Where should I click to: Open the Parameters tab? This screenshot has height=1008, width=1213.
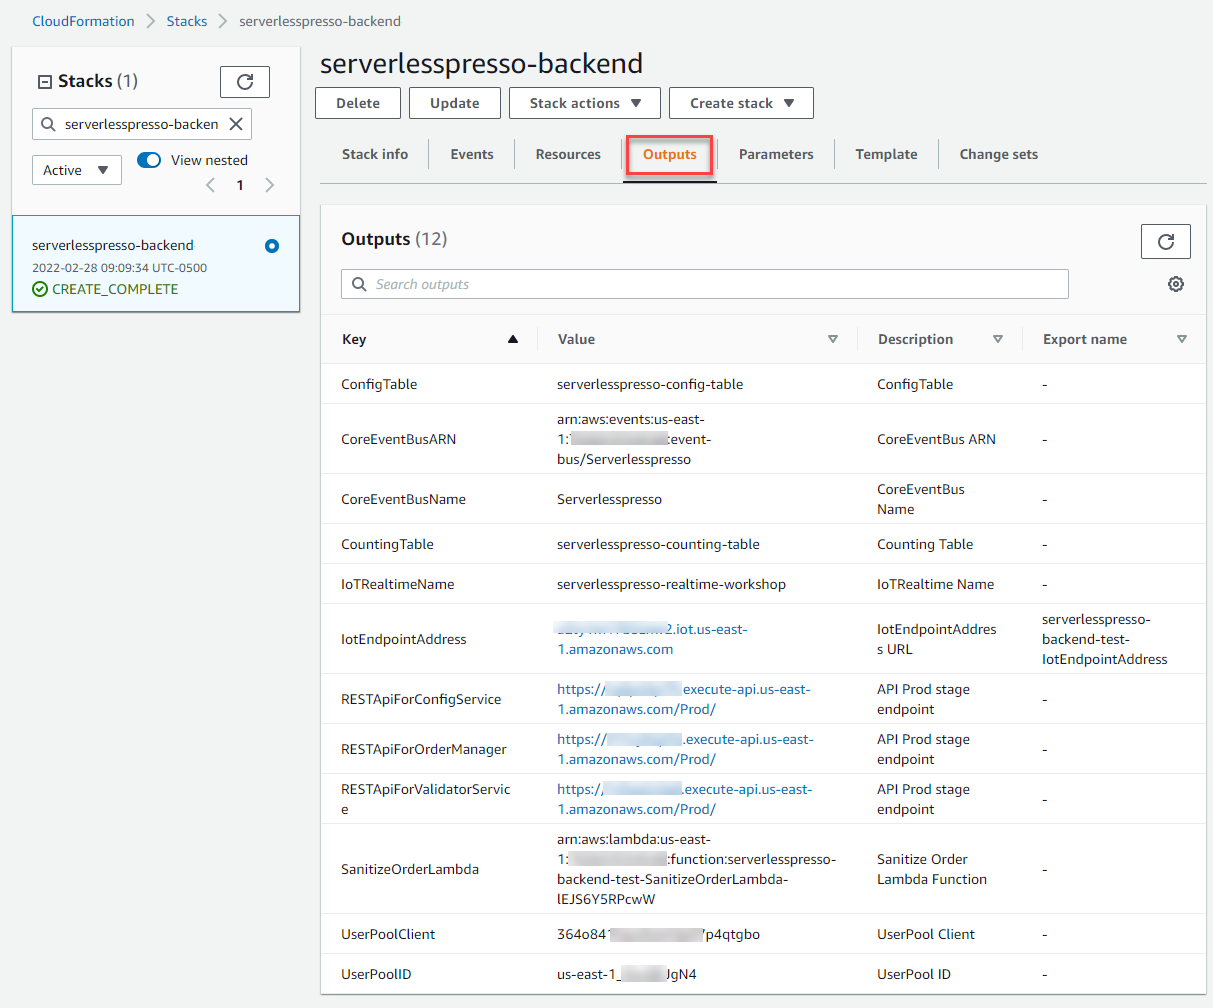click(776, 154)
